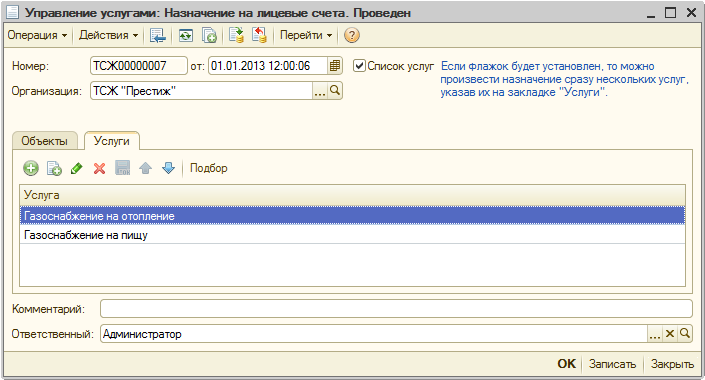The image size is (705, 380).
Task: Click the refresh document toolbar icon
Action: tap(186, 35)
